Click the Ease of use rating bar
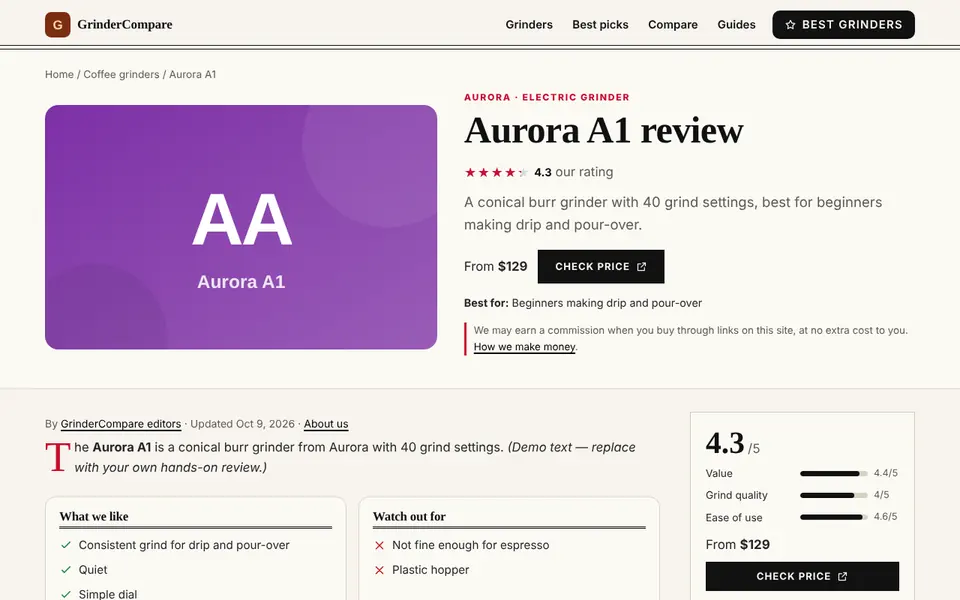 coord(833,517)
